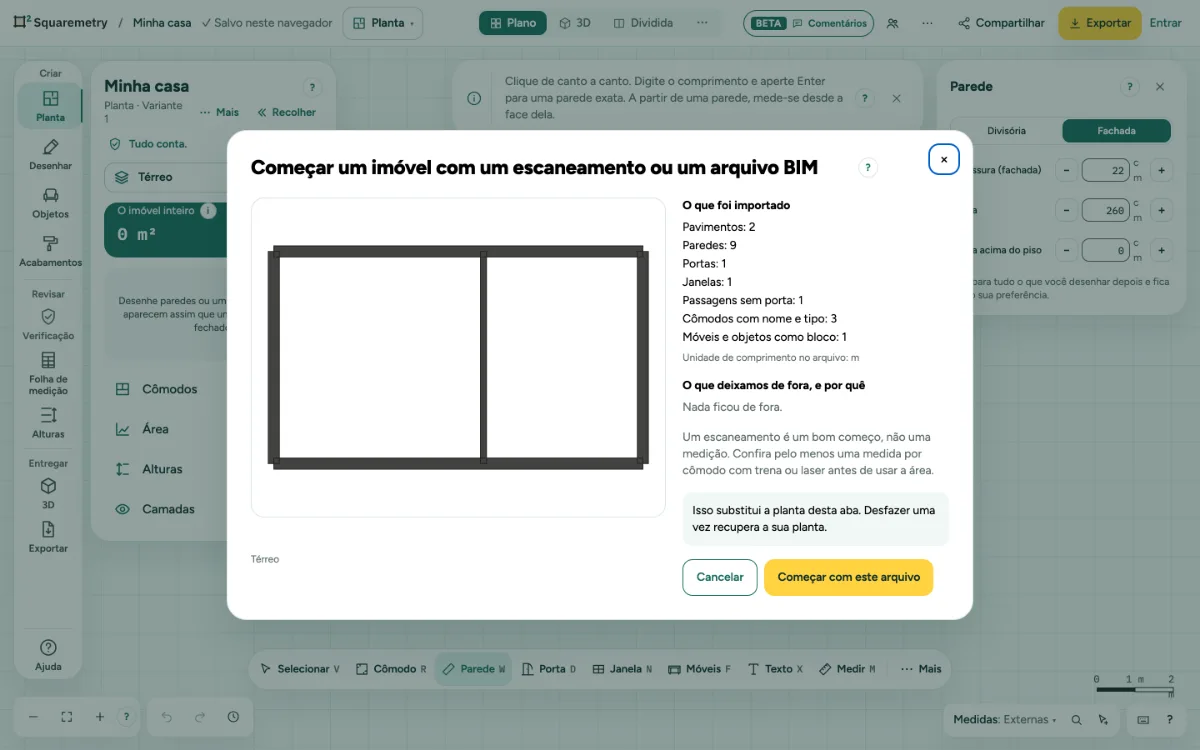The height and width of the screenshot is (750, 1200).
Task: Open the help icon beside the dialog title
Action: point(868,168)
